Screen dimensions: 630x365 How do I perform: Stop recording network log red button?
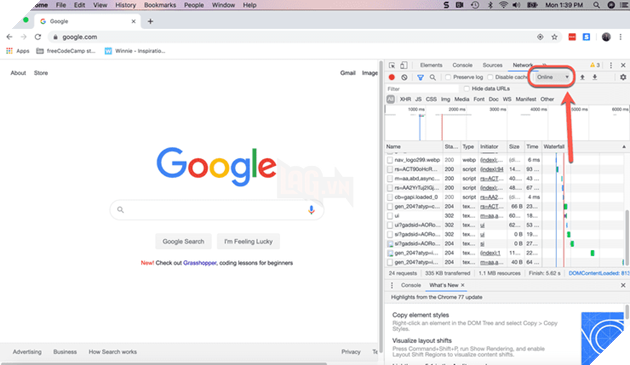point(392,77)
